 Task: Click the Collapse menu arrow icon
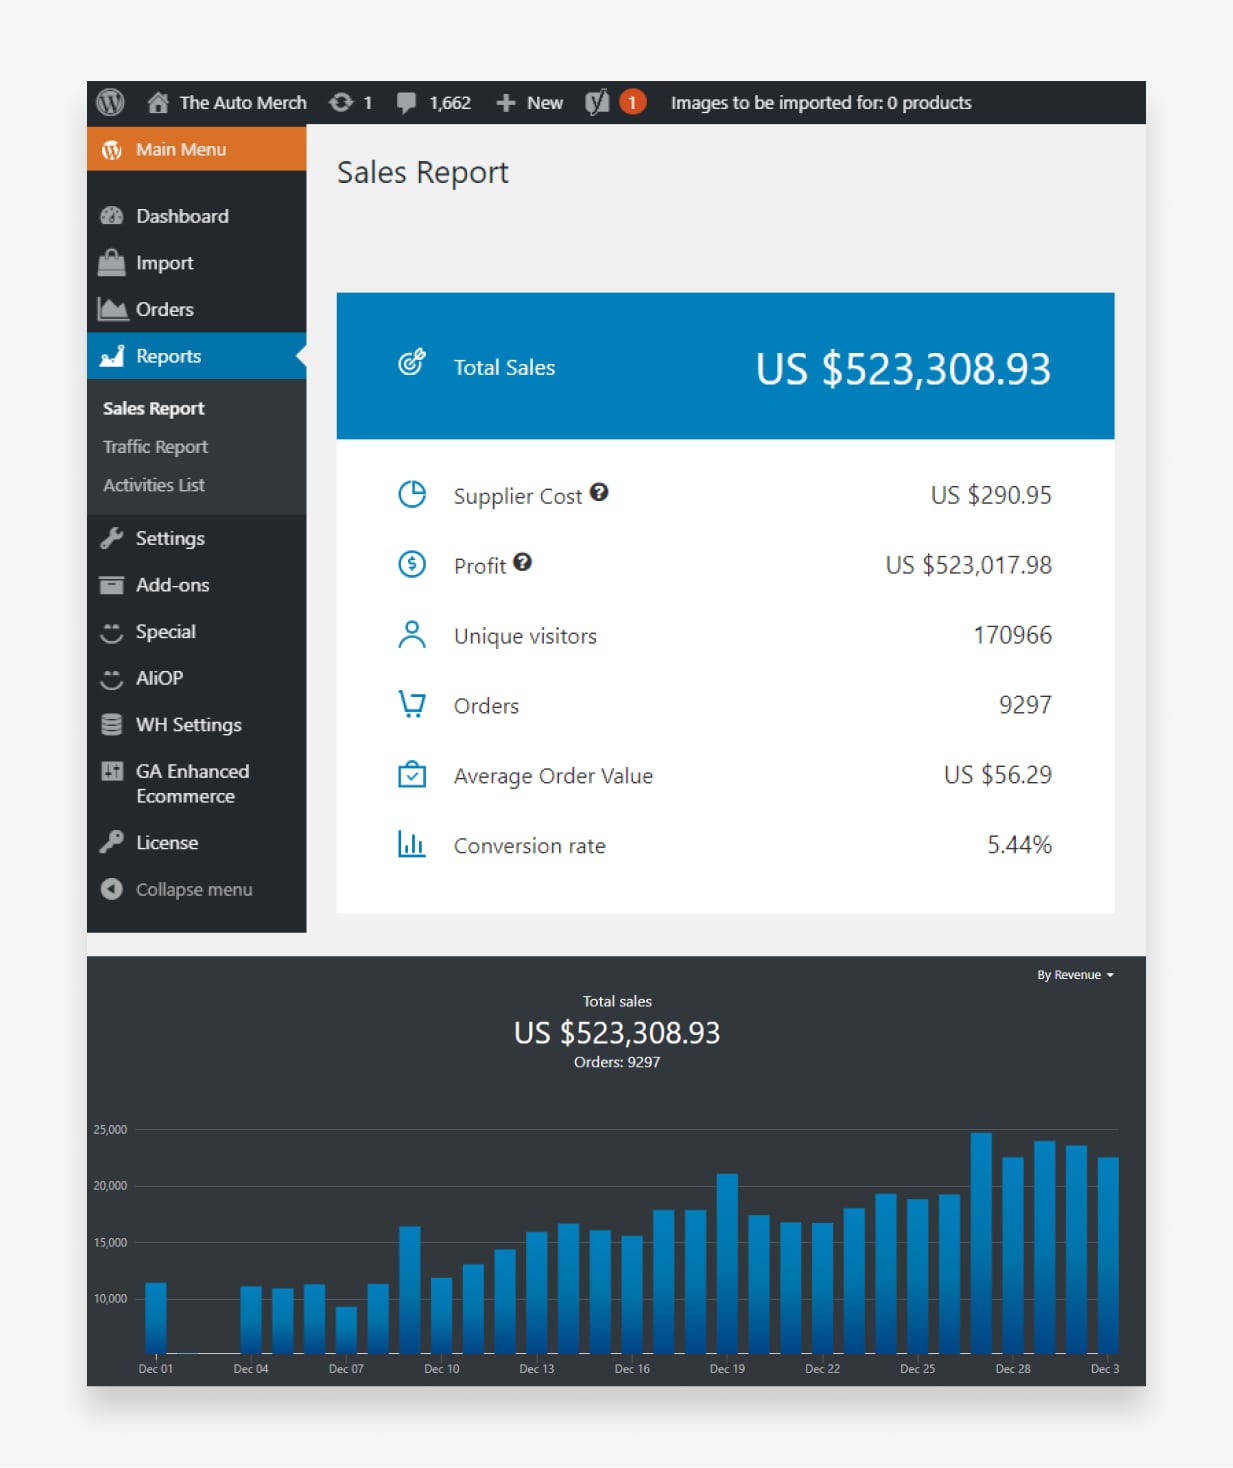pyautogui.click(x=112, y=889)
